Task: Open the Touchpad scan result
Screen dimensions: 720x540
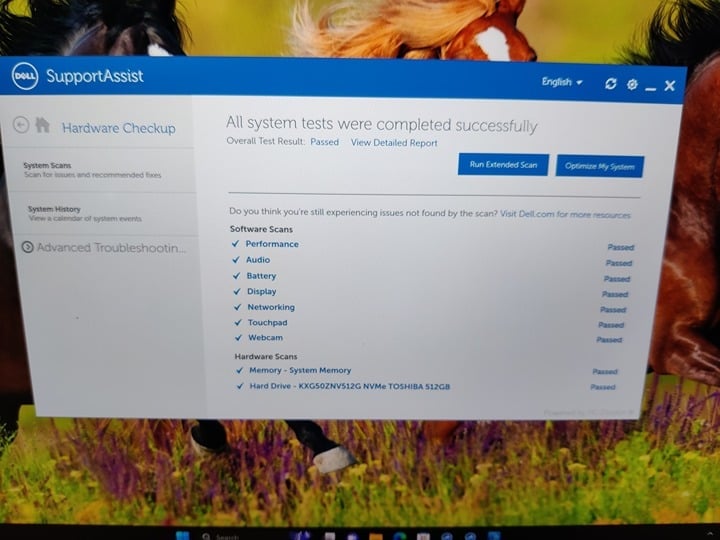Action: tap(268, 323)
